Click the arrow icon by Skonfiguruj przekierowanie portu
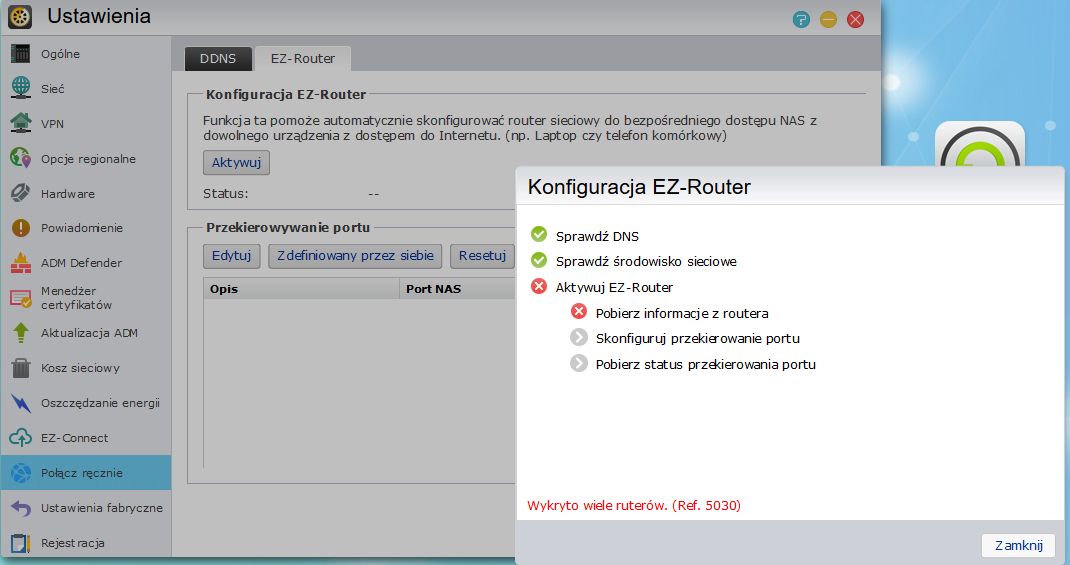Viewport: 1070px width, 565px height. [579, 337]
